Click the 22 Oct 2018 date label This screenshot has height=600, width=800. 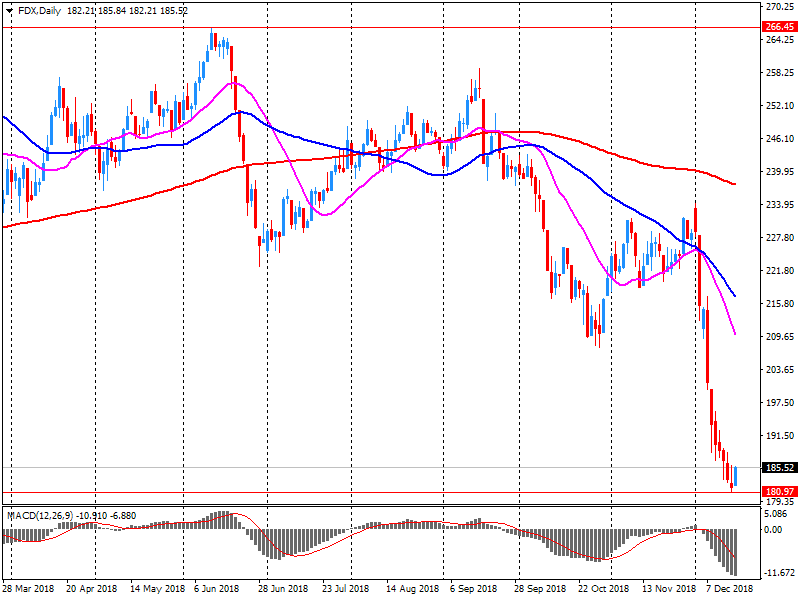(603, 589)
